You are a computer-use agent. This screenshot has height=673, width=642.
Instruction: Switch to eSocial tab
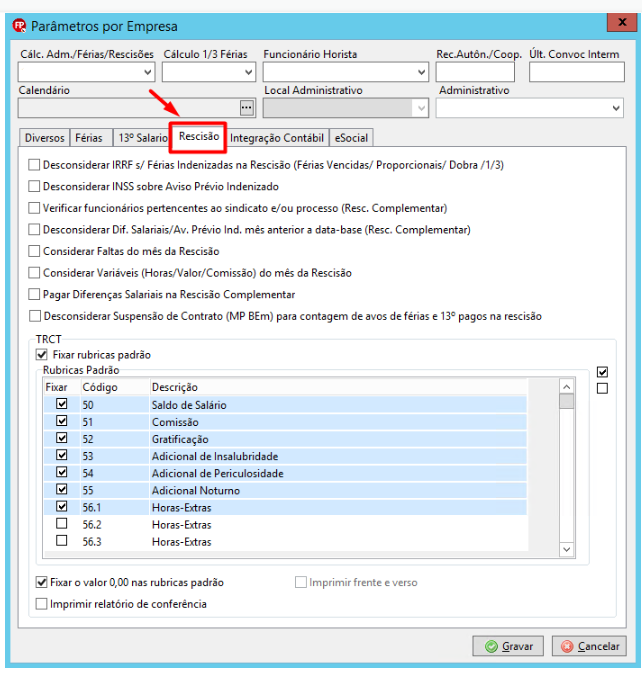(351, 138)
